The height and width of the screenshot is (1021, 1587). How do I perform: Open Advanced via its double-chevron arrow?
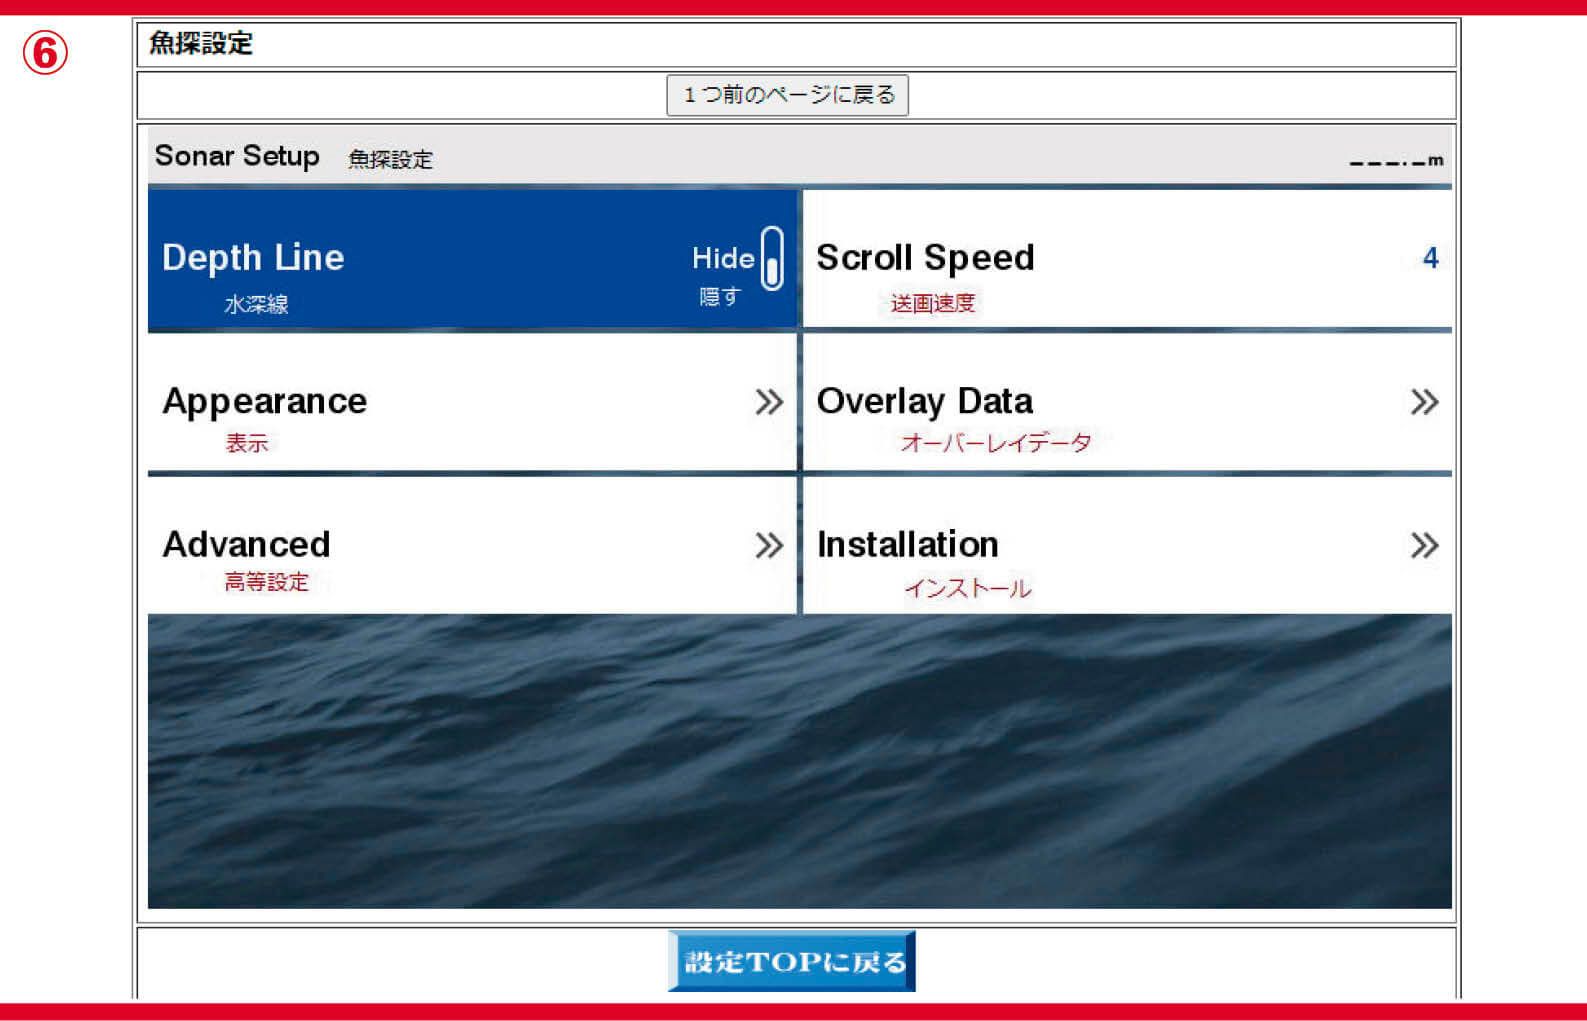(x=768, y=545)
